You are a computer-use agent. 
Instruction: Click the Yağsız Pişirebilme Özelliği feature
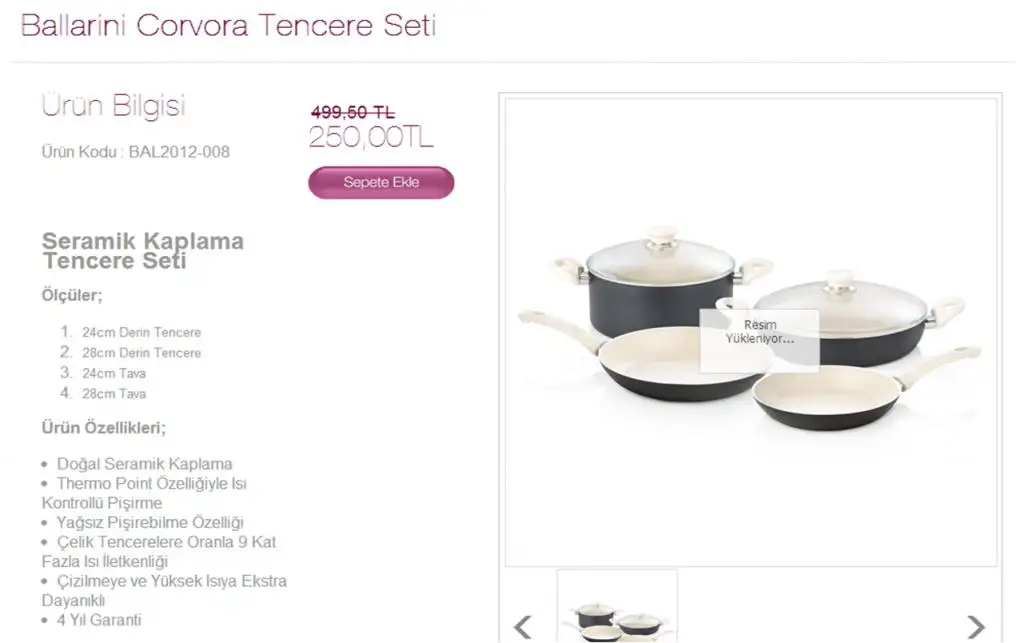[x=150, y=523]
